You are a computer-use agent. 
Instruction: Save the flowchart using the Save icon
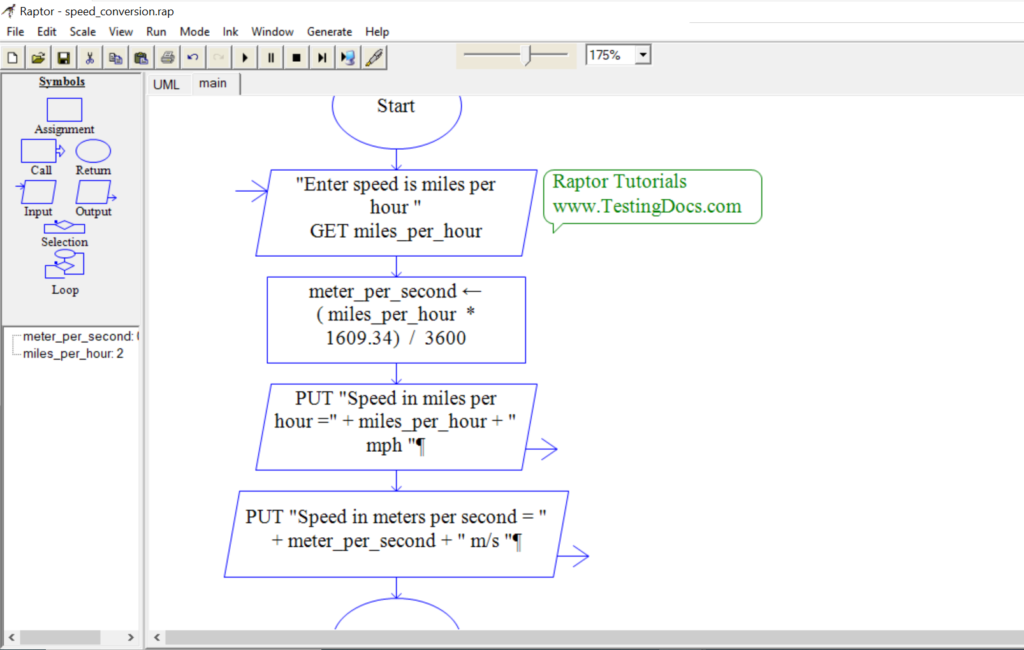pyautogui.click(x=63, y=57)
